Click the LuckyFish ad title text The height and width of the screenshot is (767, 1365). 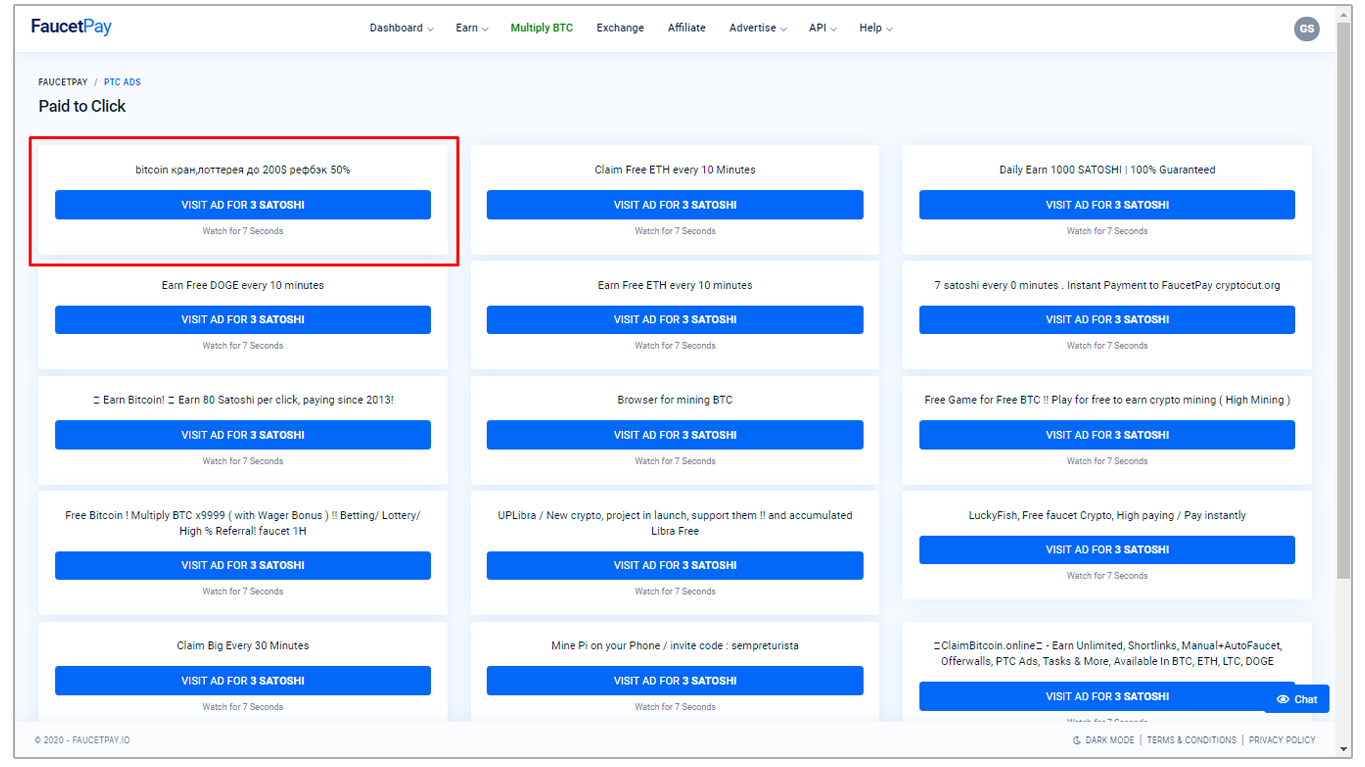pyautogui.click(x=1107, y=516)
